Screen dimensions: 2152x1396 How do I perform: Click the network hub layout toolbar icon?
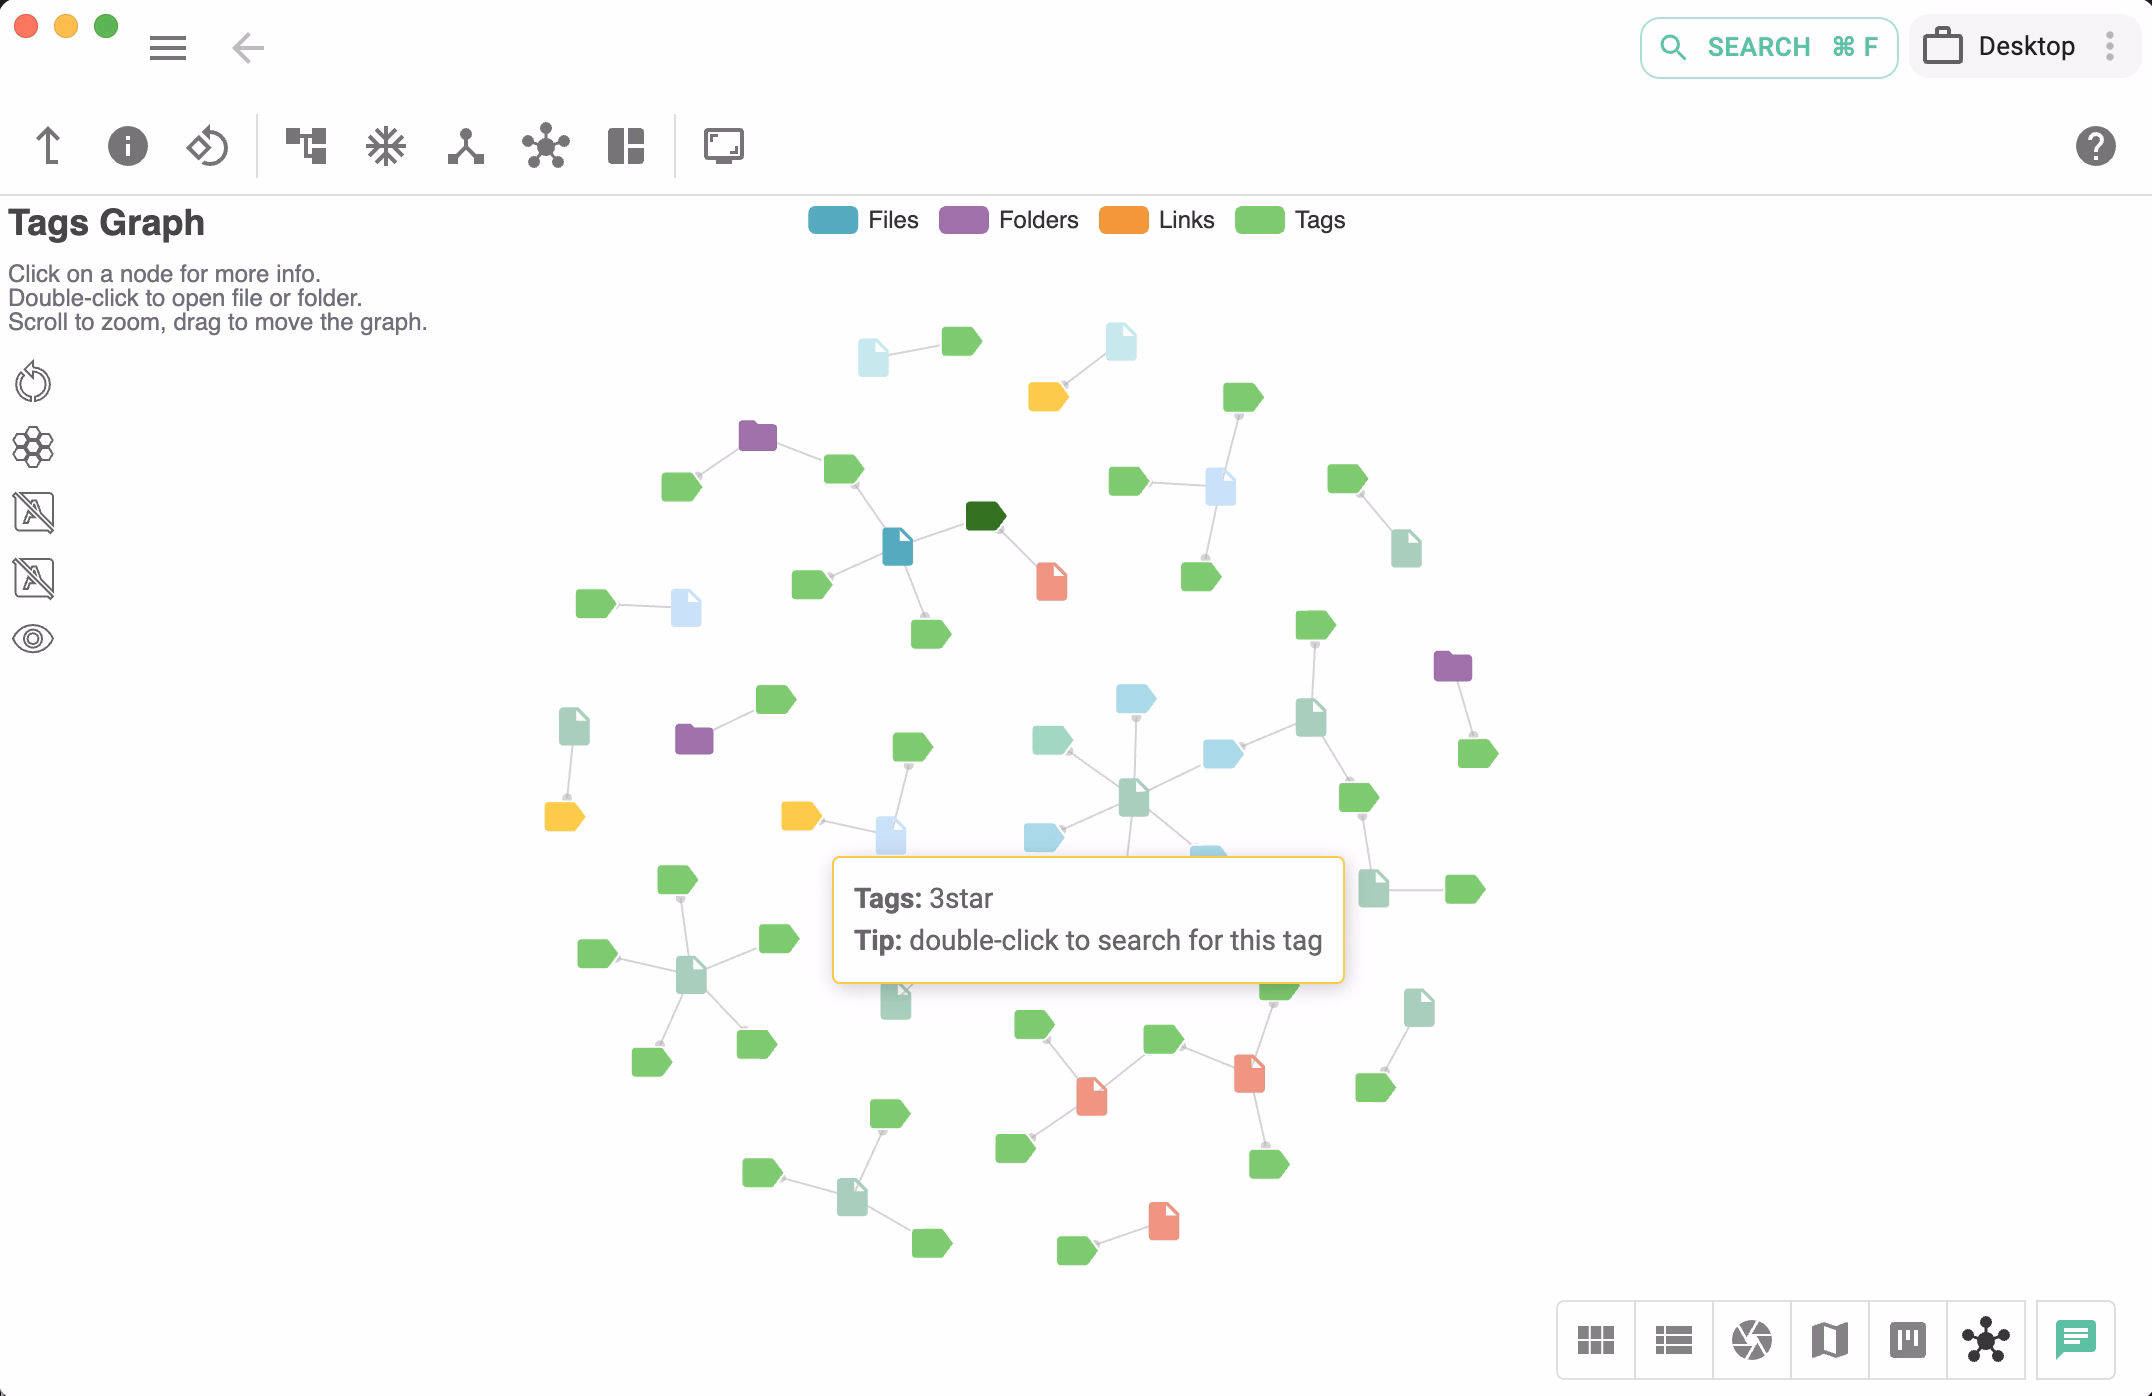pyautogui.click(x=546, y=145)
